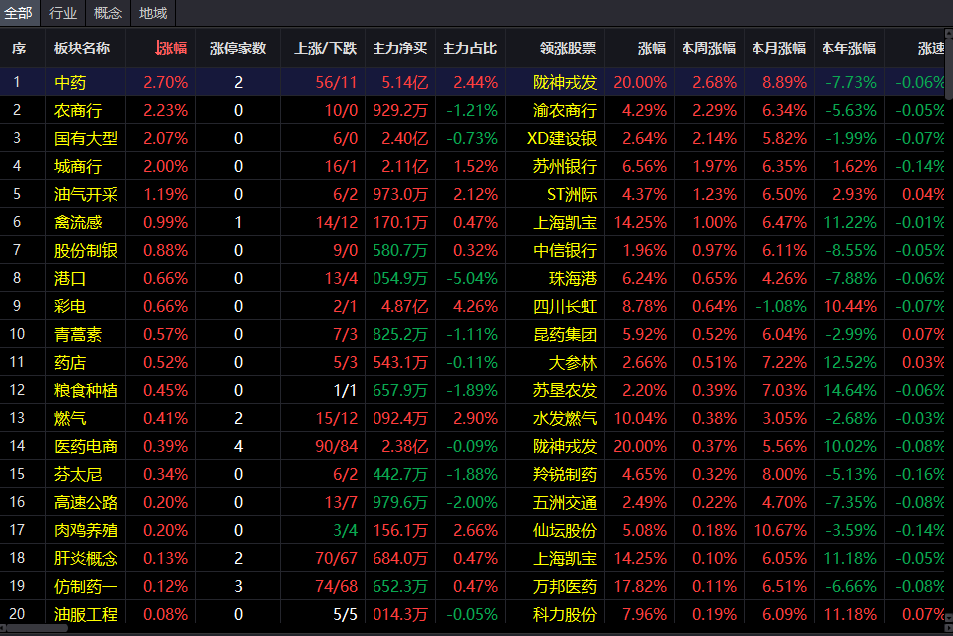The image size is (953, 636).
Task: Open the 地域 tab
Action: pos(153,13)
